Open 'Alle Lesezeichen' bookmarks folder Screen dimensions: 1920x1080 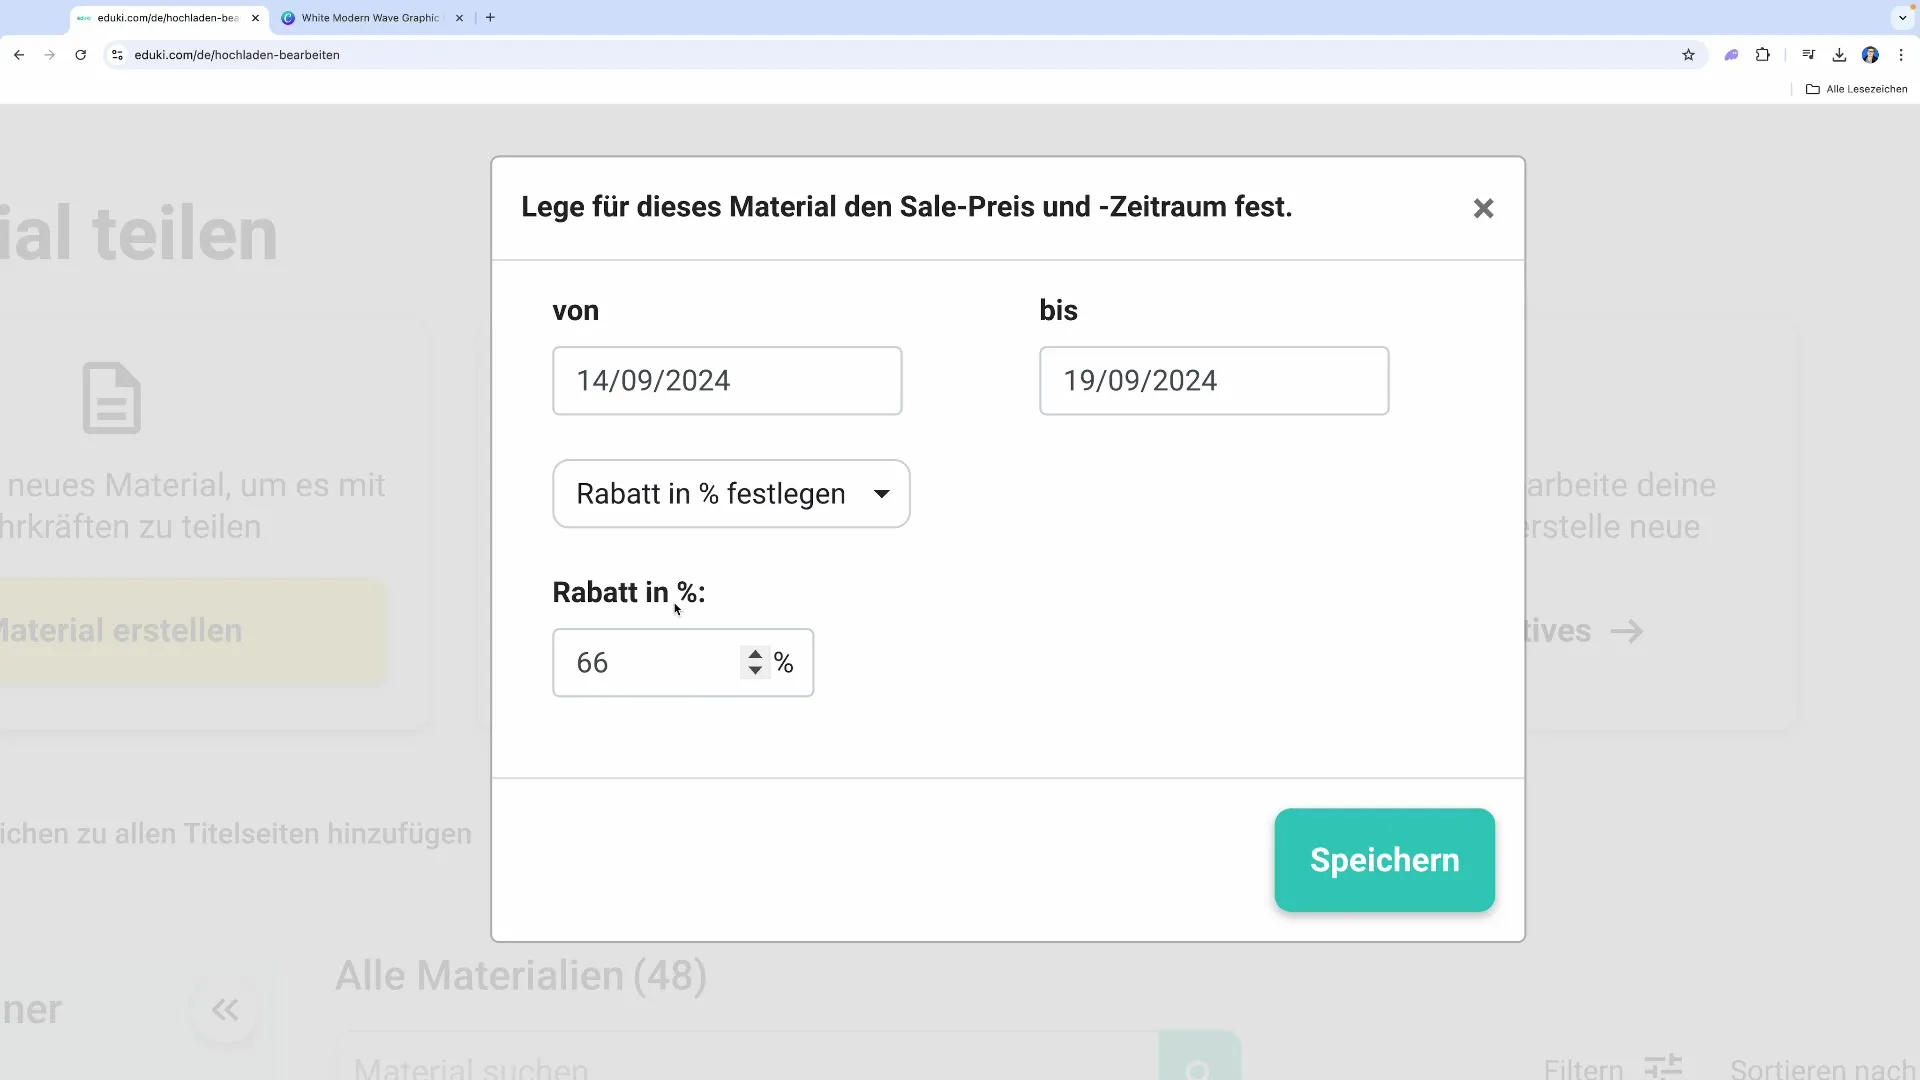pyautogui.click(x=1856, y=89)
